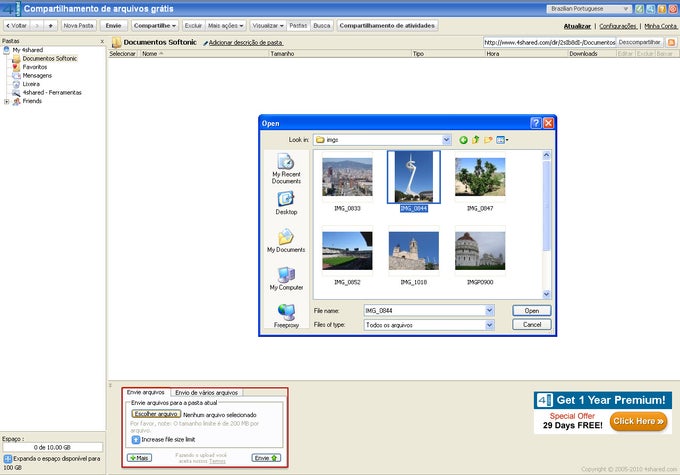Select My 4shared root in tree
Screen dimensions: 680x475
click(27, 50)
